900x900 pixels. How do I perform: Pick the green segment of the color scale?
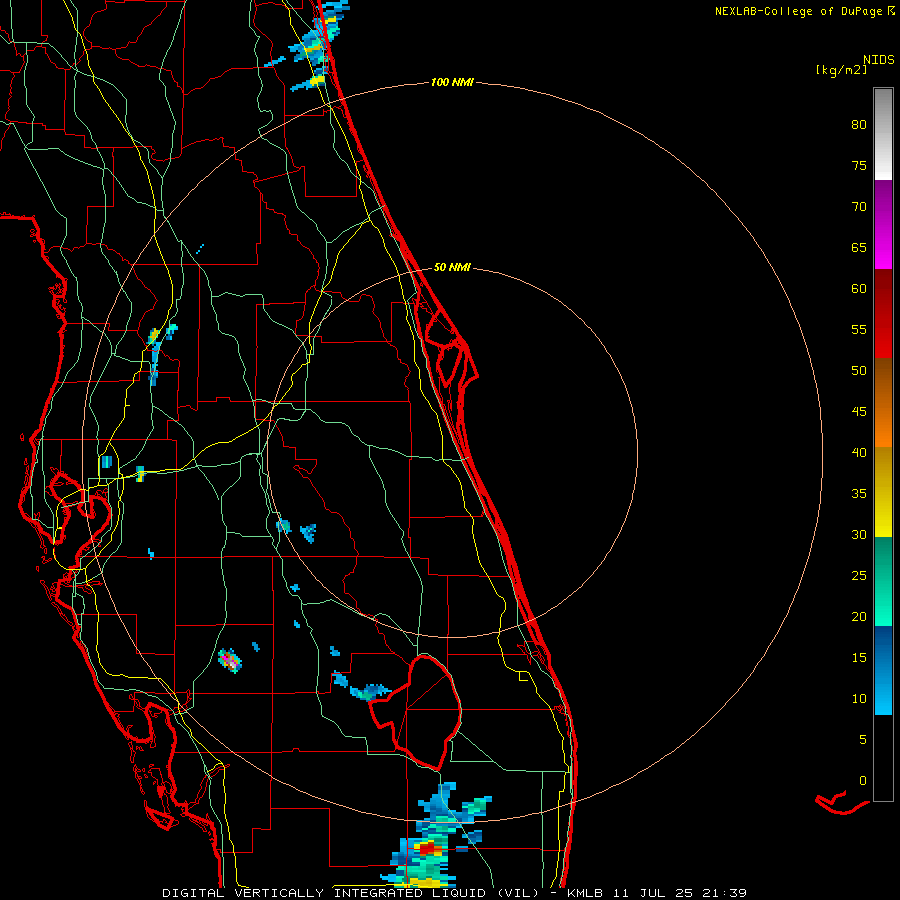coord(883,581)
